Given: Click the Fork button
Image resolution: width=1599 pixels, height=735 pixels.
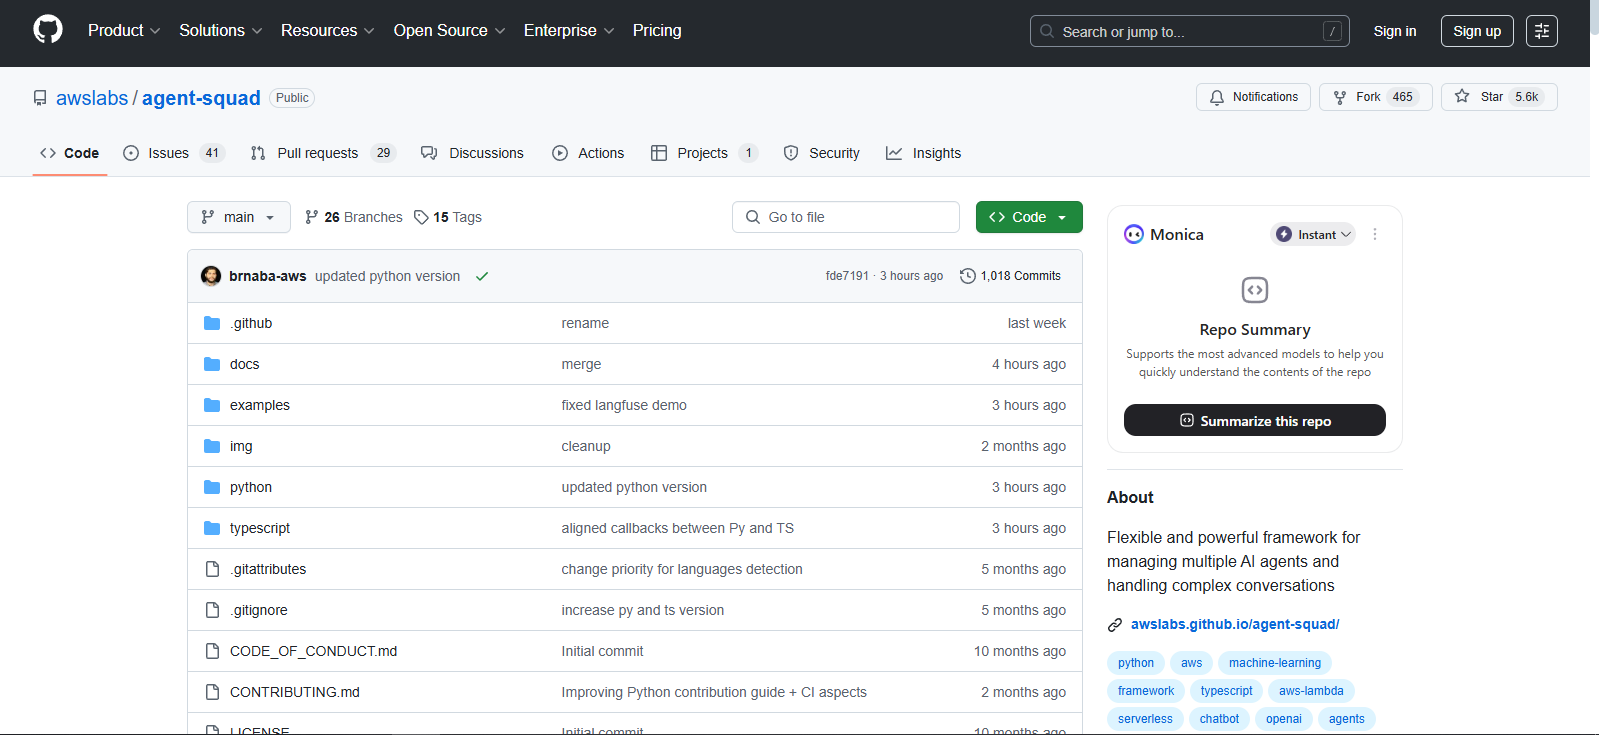Looking at the screenshot, I should [x=1376, y=97].
